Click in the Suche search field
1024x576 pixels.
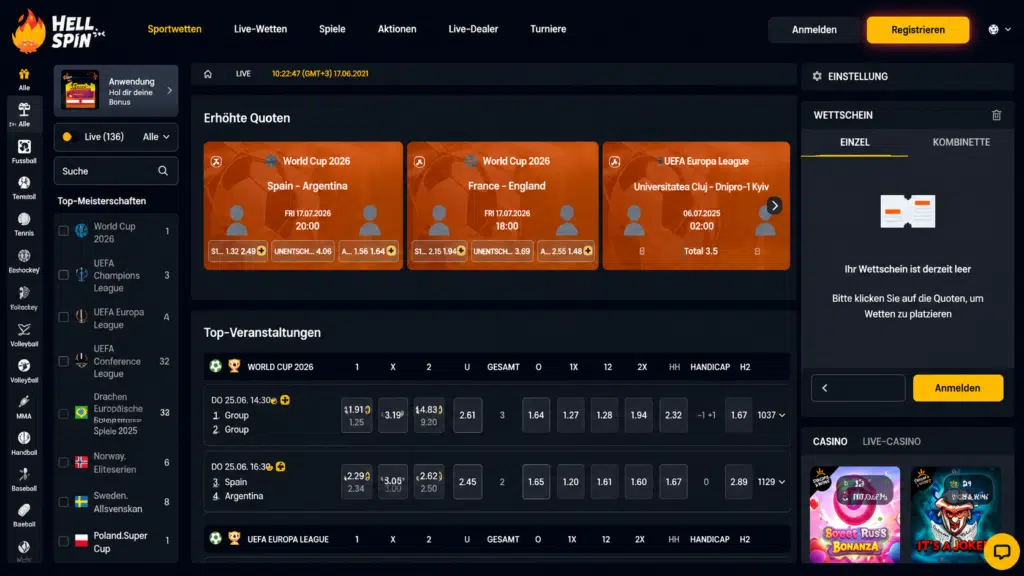tap(116, 171)
